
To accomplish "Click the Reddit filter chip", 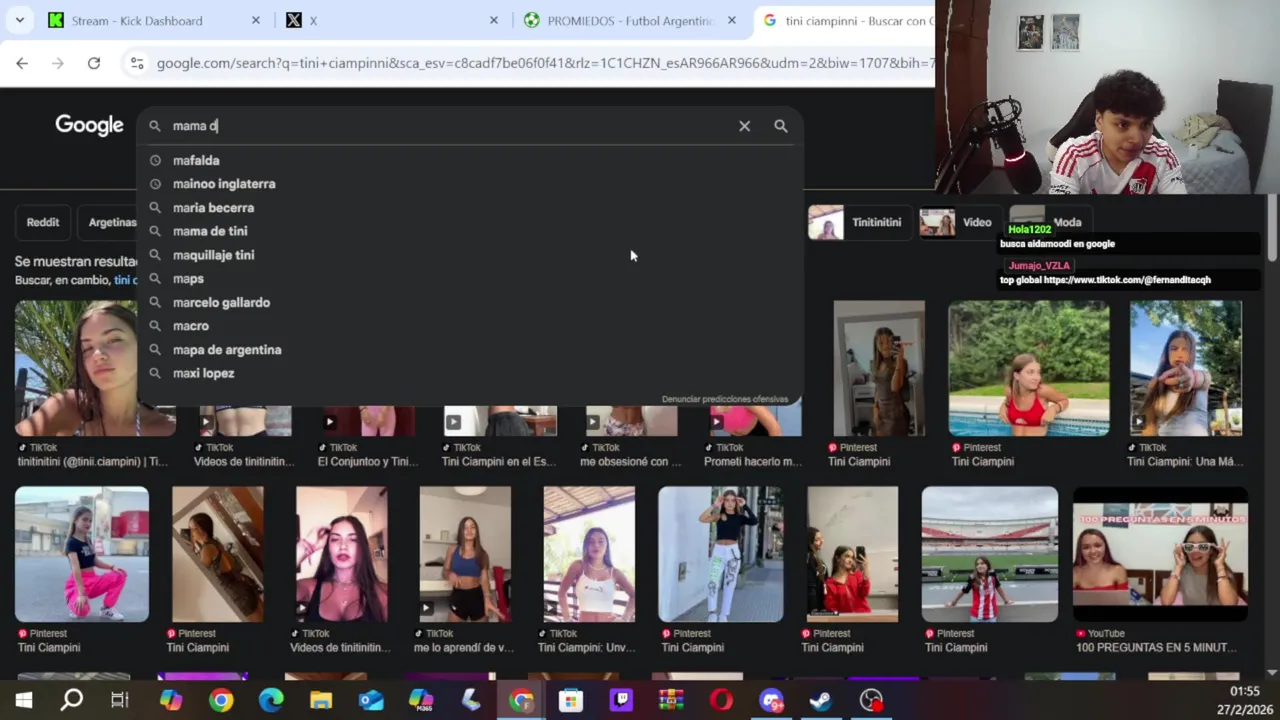I will [x=43, y=222].
